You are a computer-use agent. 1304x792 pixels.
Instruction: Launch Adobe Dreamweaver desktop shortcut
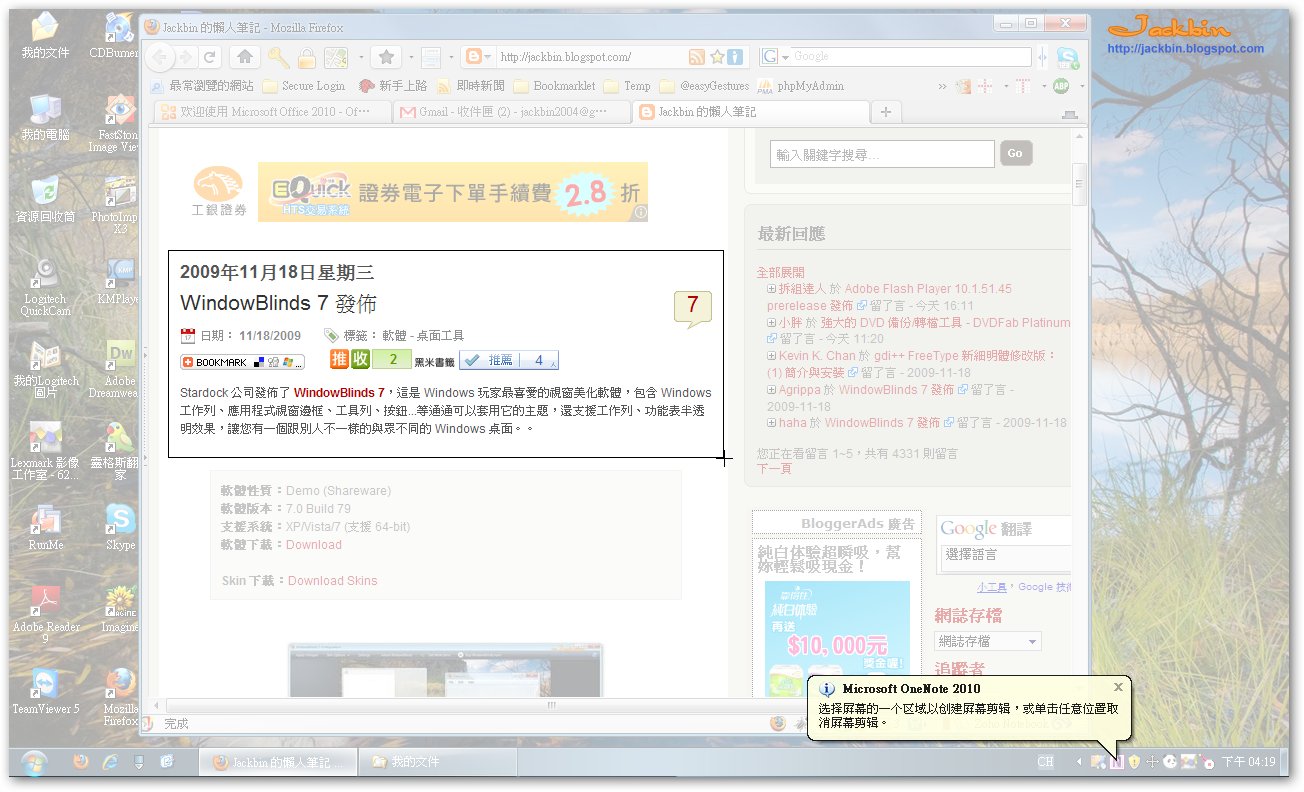click(121, 370)
